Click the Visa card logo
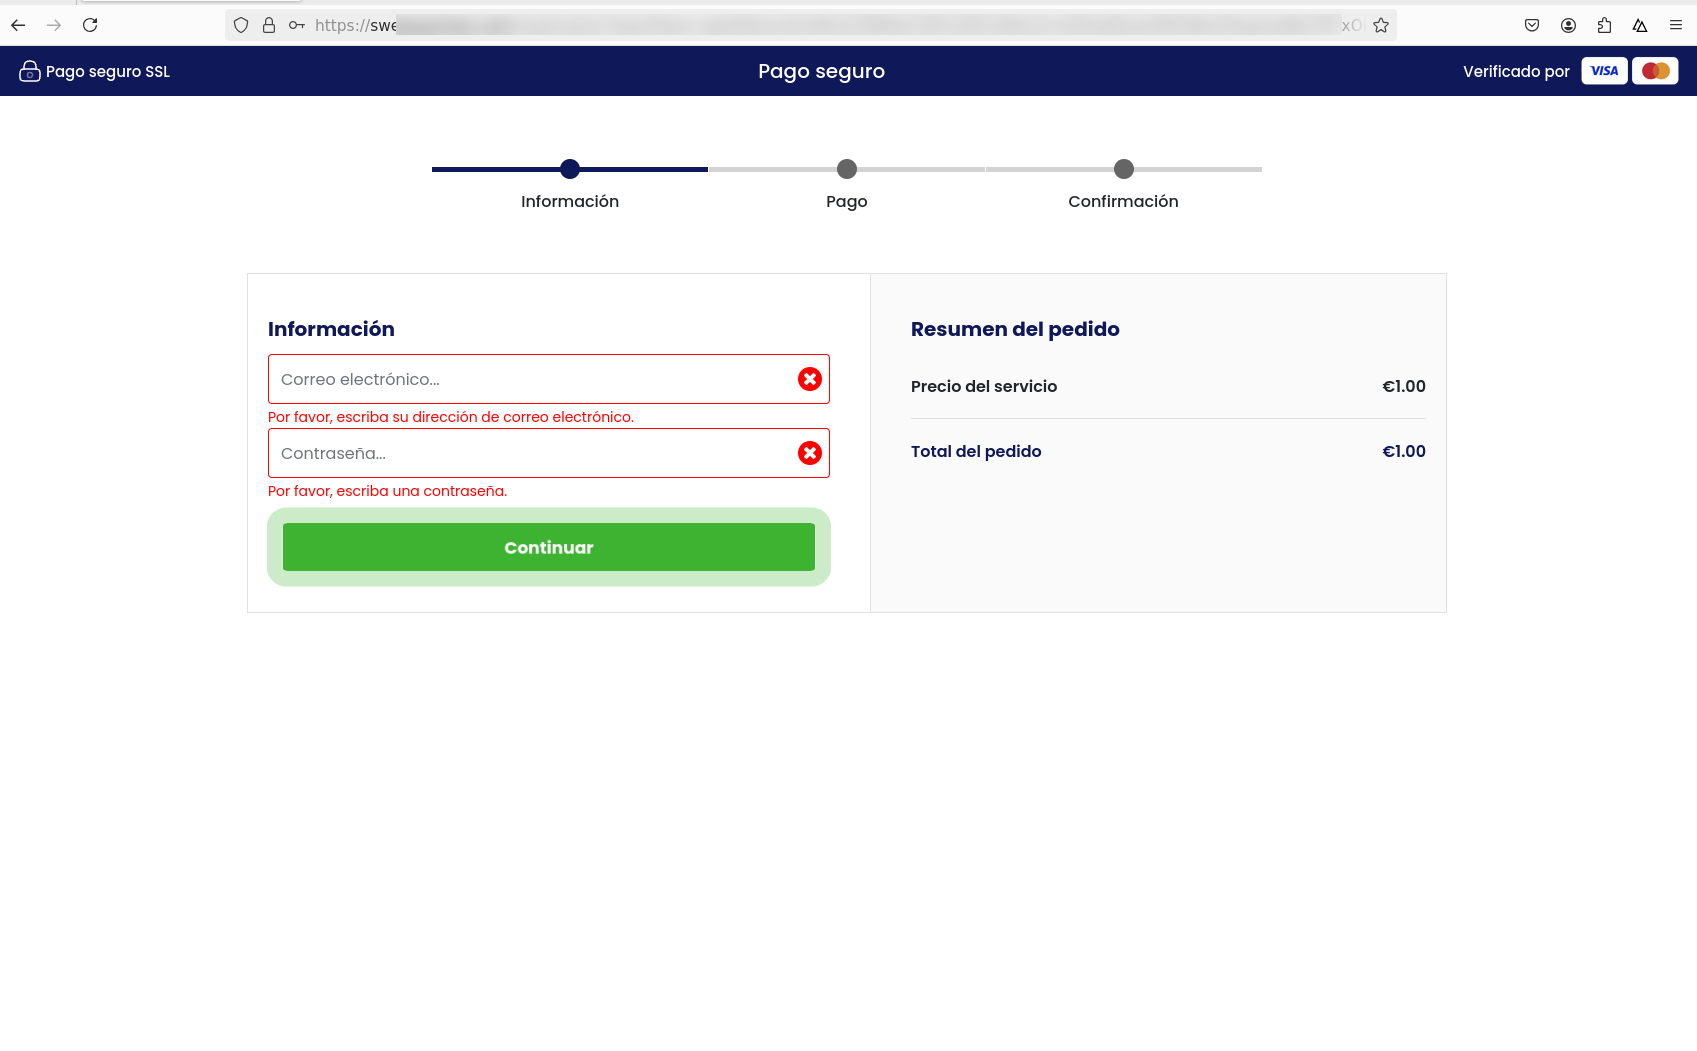 [x=1604, y=71]
